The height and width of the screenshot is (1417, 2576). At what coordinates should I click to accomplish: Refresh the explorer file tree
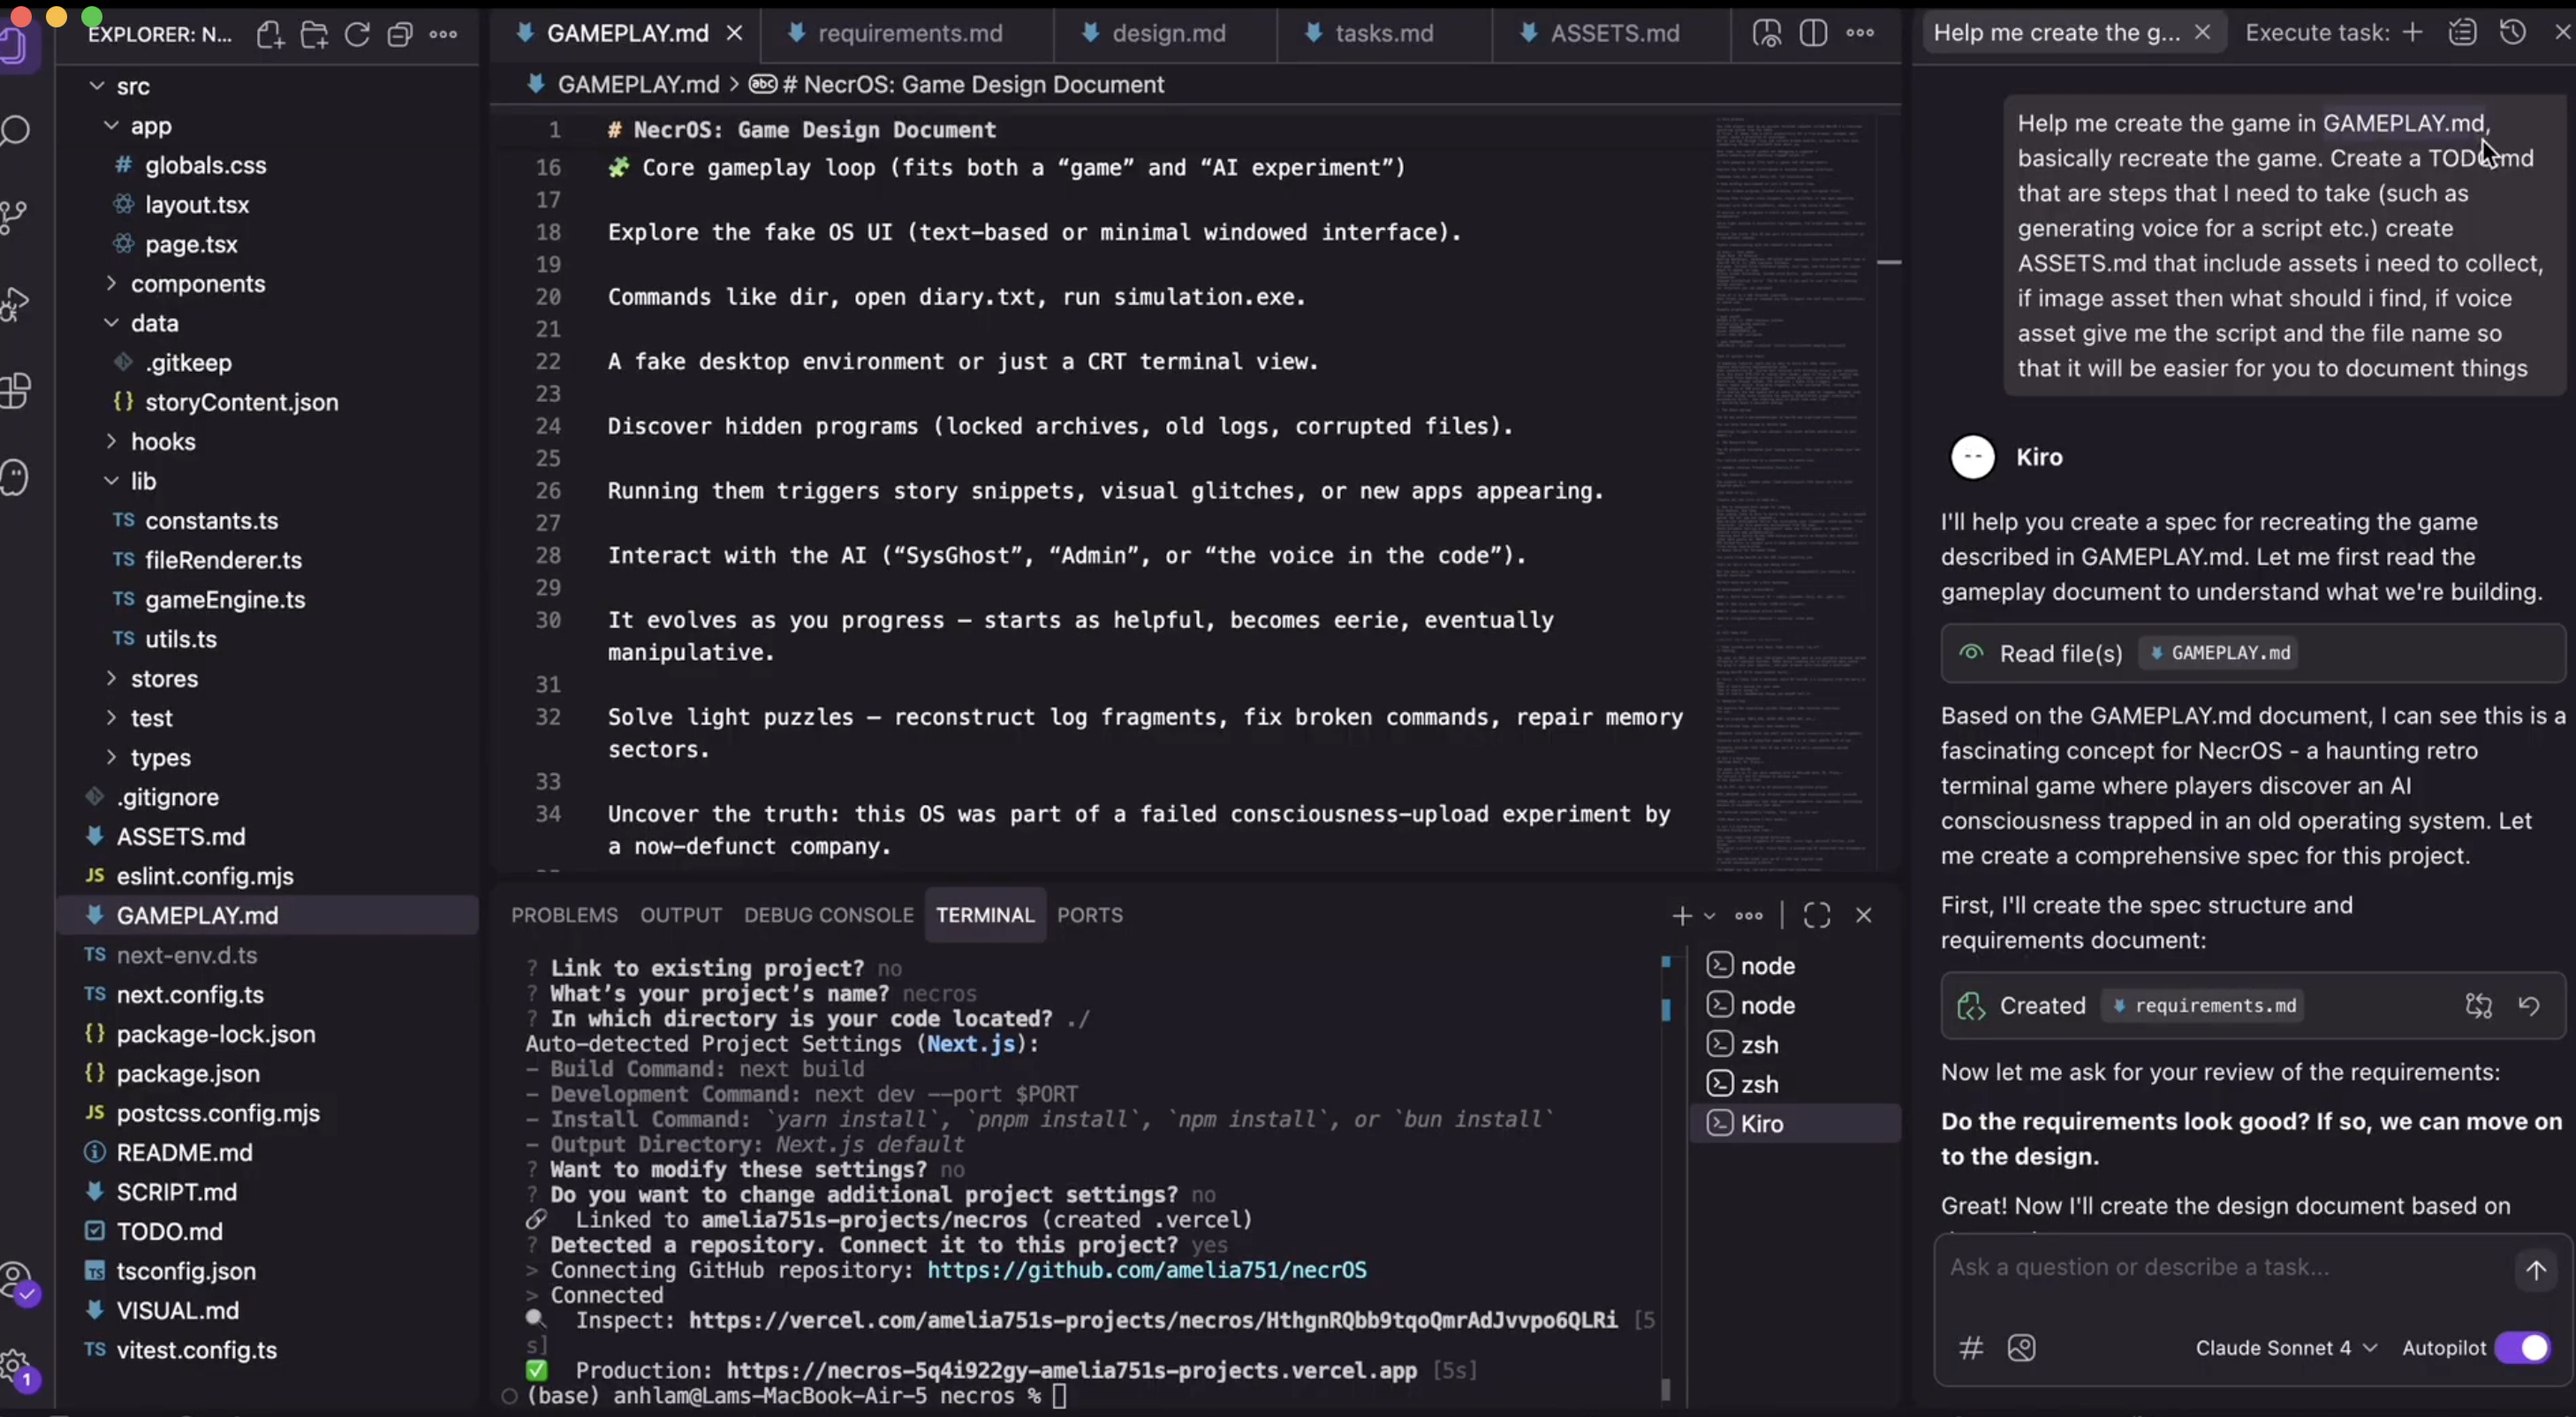pos(357,35)
